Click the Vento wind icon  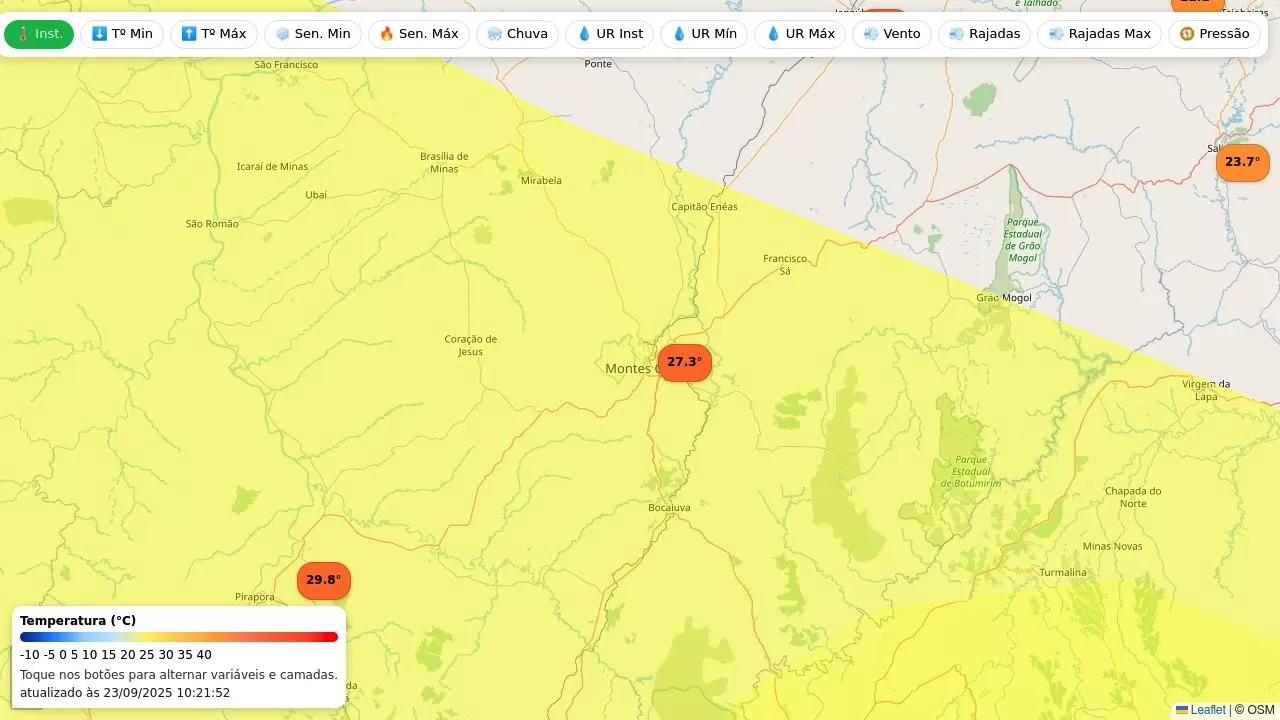(871, 34)
